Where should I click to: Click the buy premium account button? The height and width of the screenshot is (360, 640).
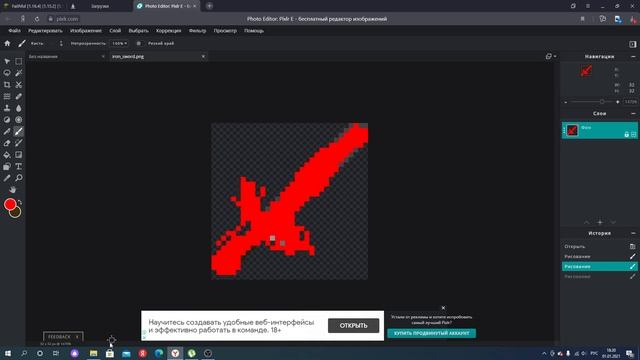[431, 333]
